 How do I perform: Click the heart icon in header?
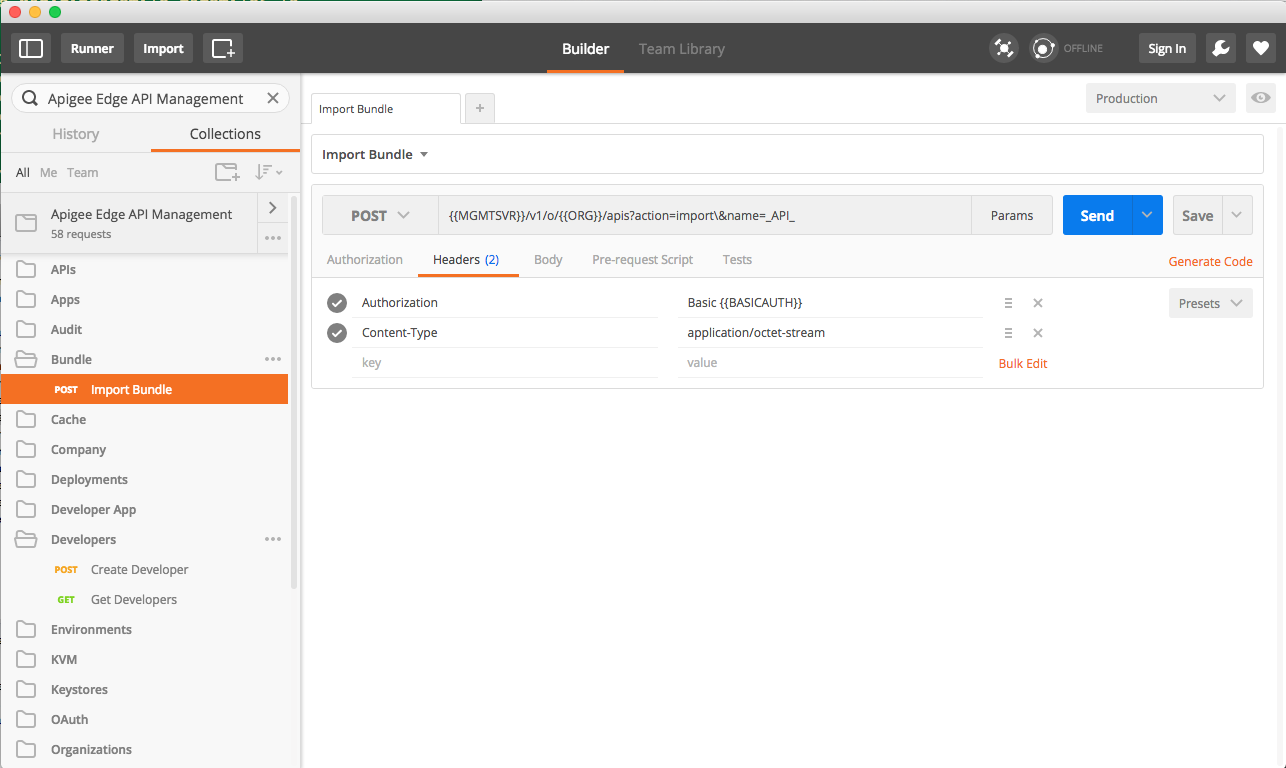click(1260, 48)
